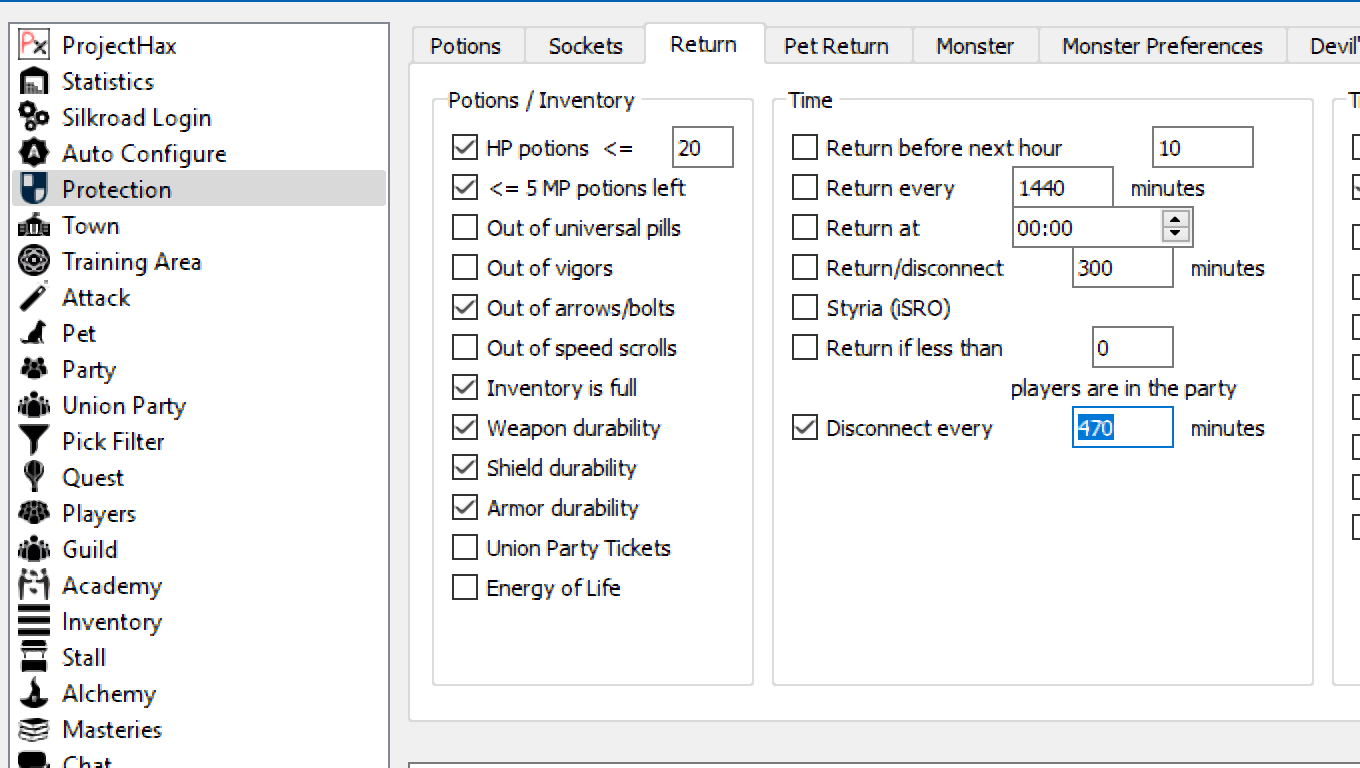The image size is (1360, 768).
Task: Click the Quest icon in sidebar
Action: coord(34,477)
